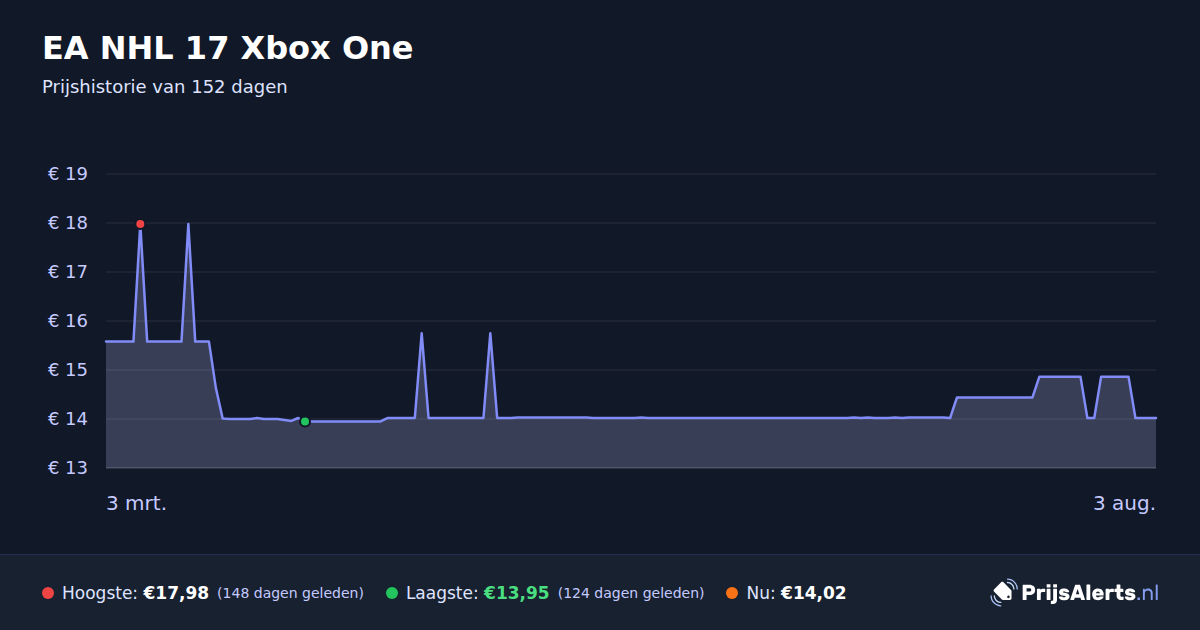Click the green dot beside Laagste legend
This screenshot has width=1200, height=630.
(392, 593)
